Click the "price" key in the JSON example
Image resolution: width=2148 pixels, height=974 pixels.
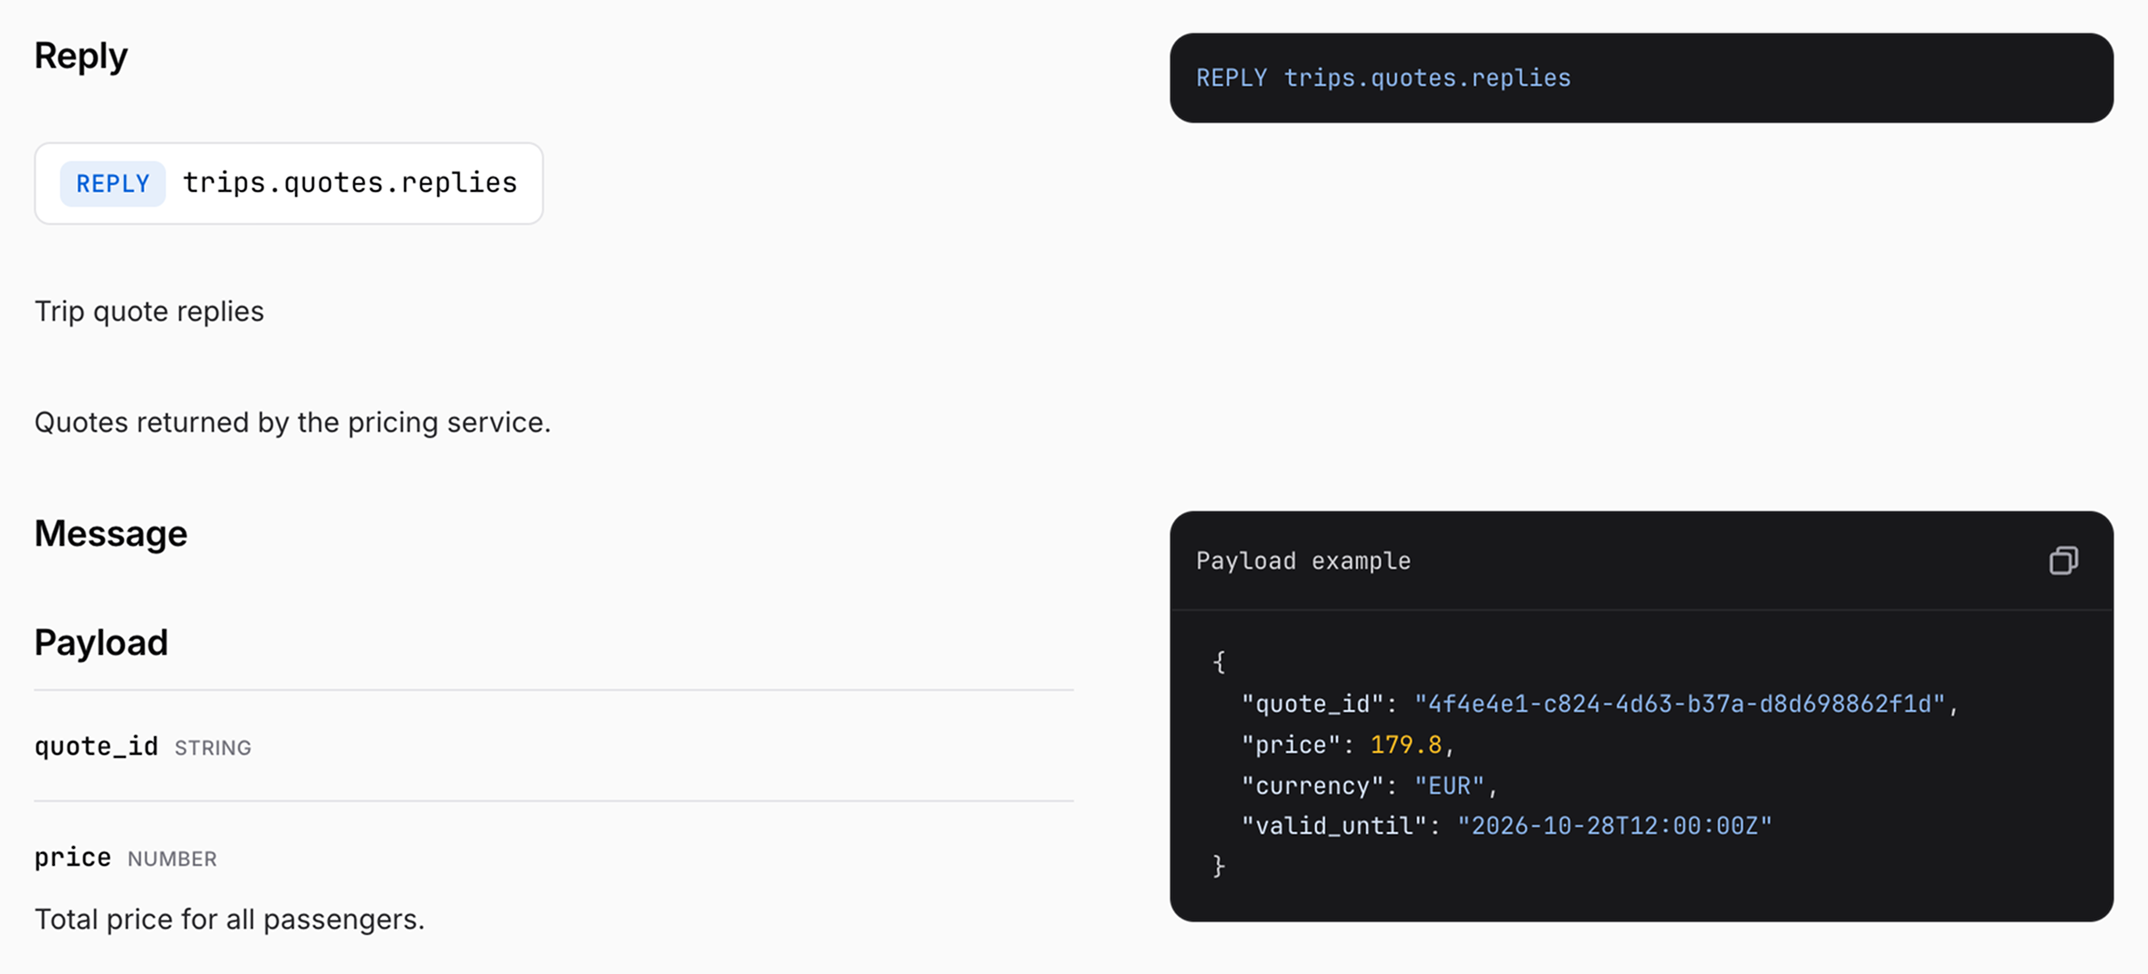coord(1291,745)
